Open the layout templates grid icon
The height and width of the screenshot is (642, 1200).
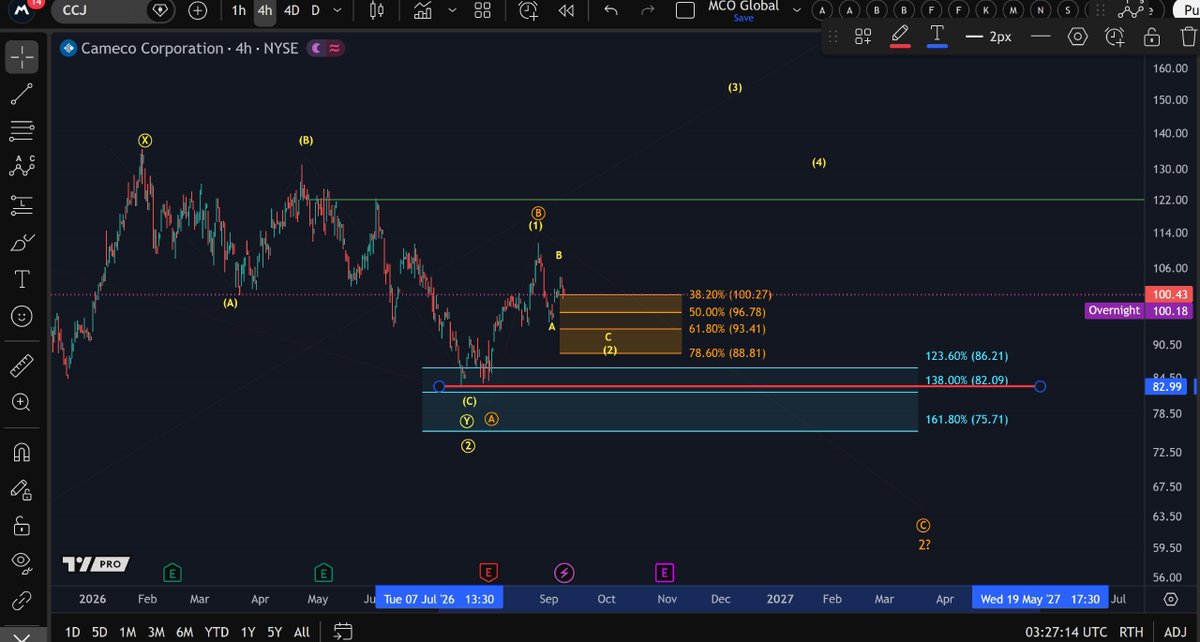[483, 11]
